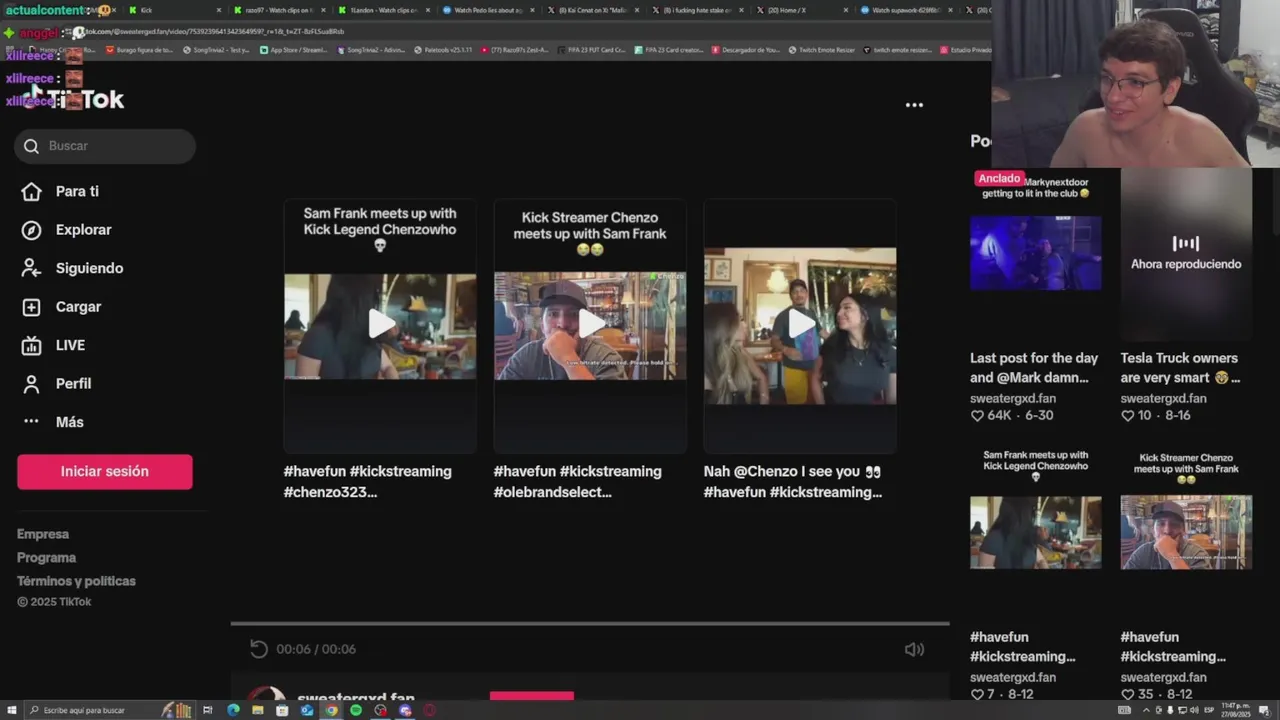The image size is (1280, 720).
Task: Open the SongTrivia2 - Test bookmark
Action: point(216,50)
